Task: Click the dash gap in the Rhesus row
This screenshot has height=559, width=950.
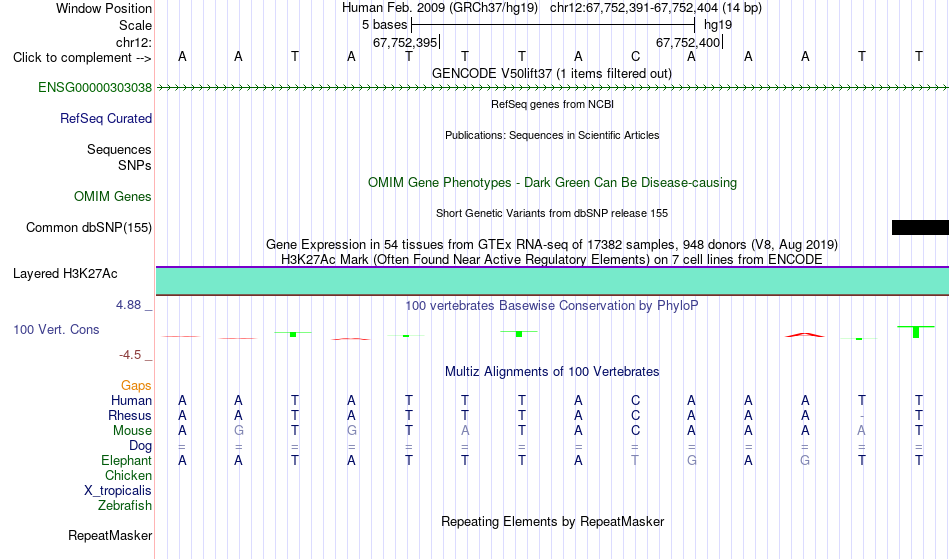Action: point(862,416)
